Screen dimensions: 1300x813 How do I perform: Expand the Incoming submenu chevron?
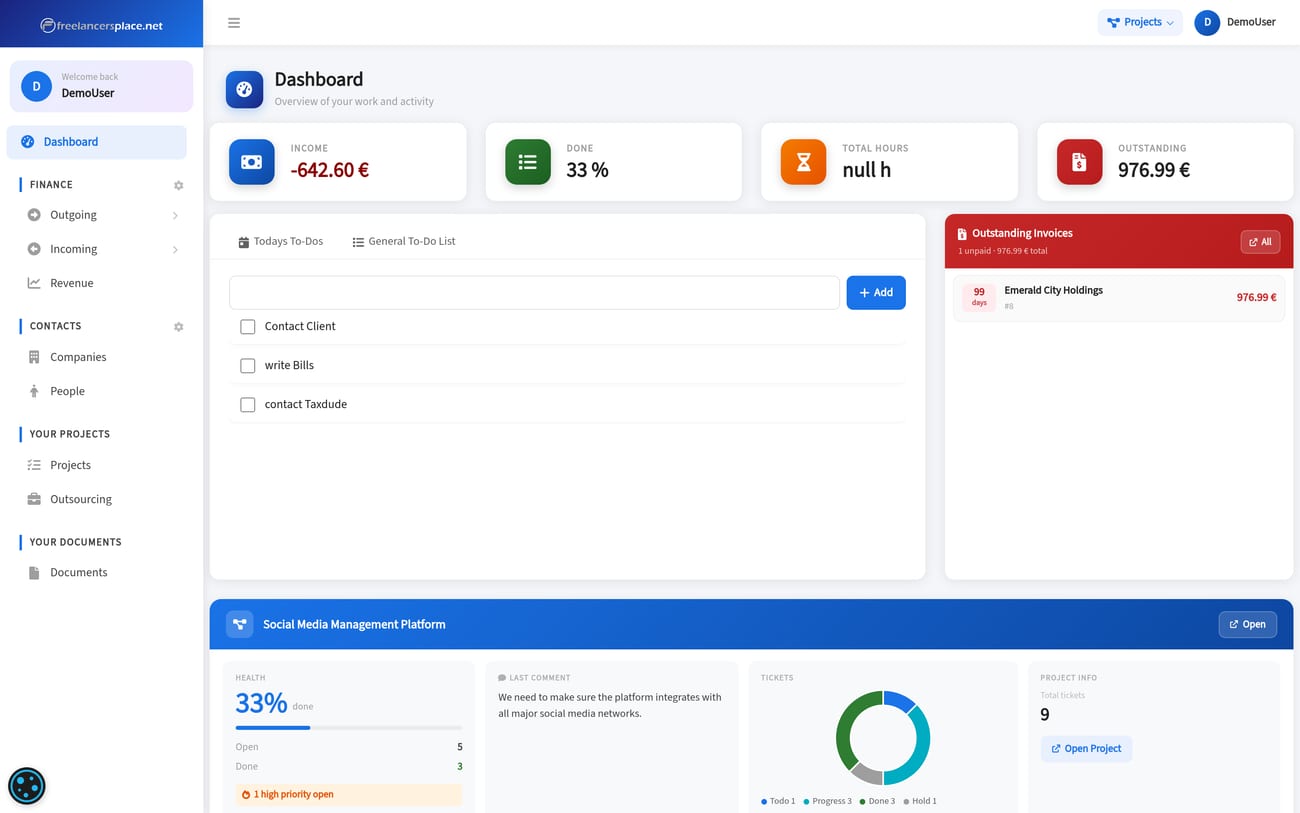click(175, 250)
